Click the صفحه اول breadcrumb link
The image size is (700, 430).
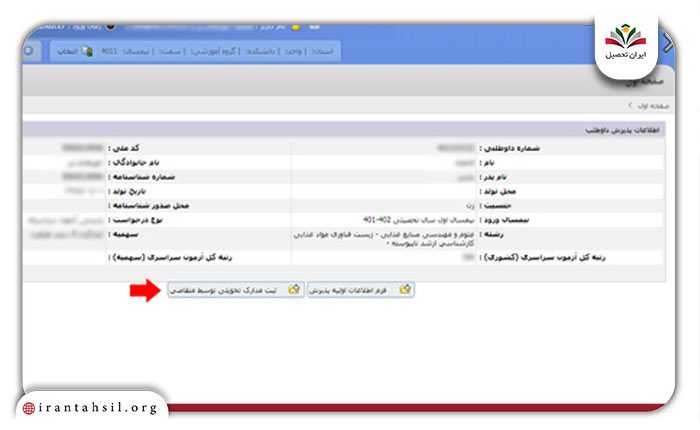tap(653, 106)
